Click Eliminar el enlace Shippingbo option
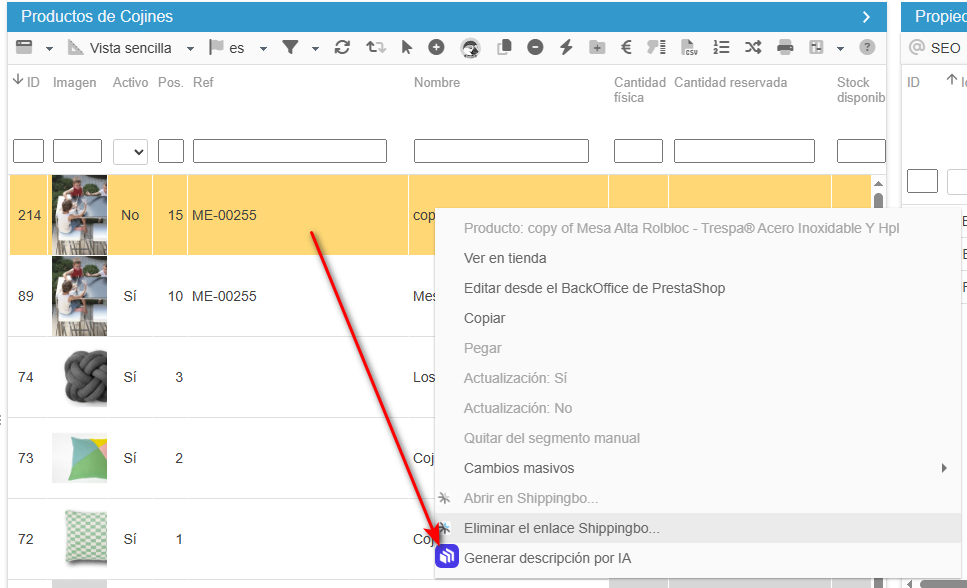Screen dimensions: 967x588 pos(561,528)
